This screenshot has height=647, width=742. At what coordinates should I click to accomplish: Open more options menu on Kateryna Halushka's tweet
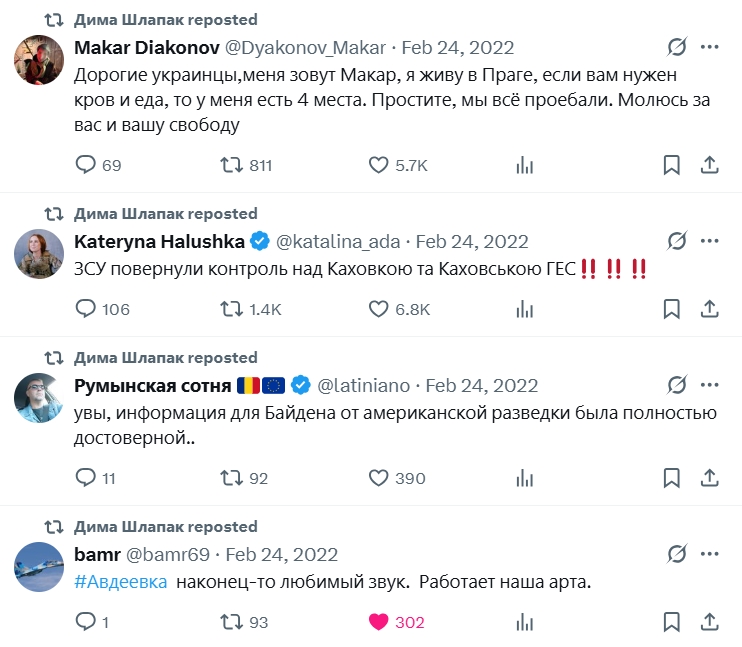click(710, 241)
